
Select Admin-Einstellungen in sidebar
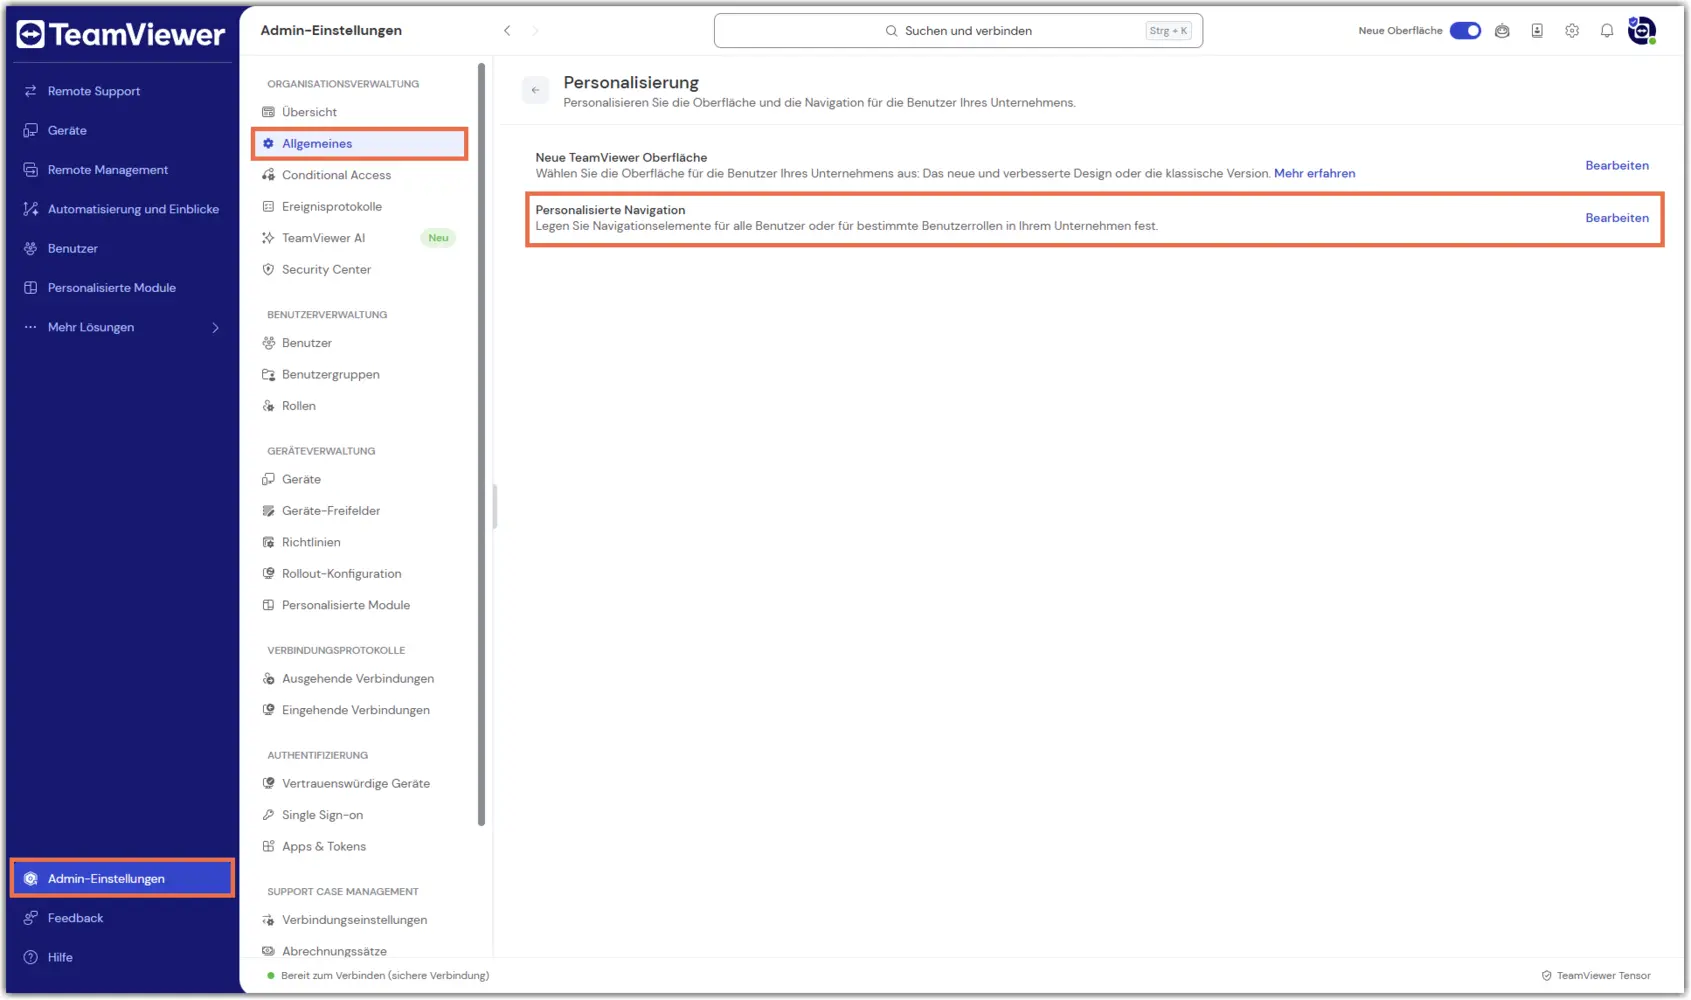[x=122, y=878]
